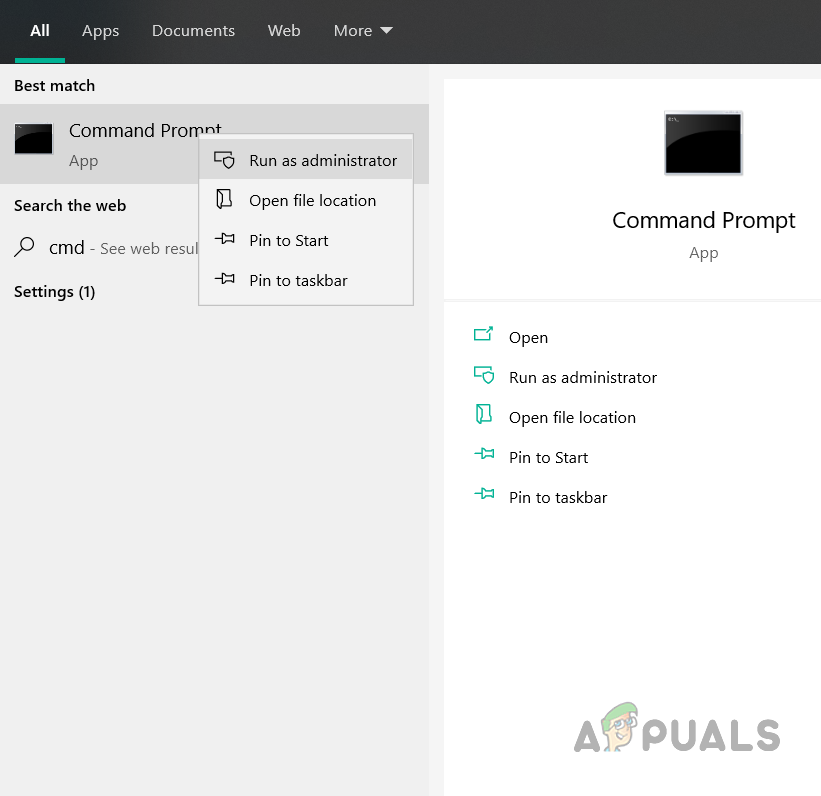The width and height of the screenshot is (821, 796).
Task: Expand the More dropdown
Action: [x=363, y=31]
